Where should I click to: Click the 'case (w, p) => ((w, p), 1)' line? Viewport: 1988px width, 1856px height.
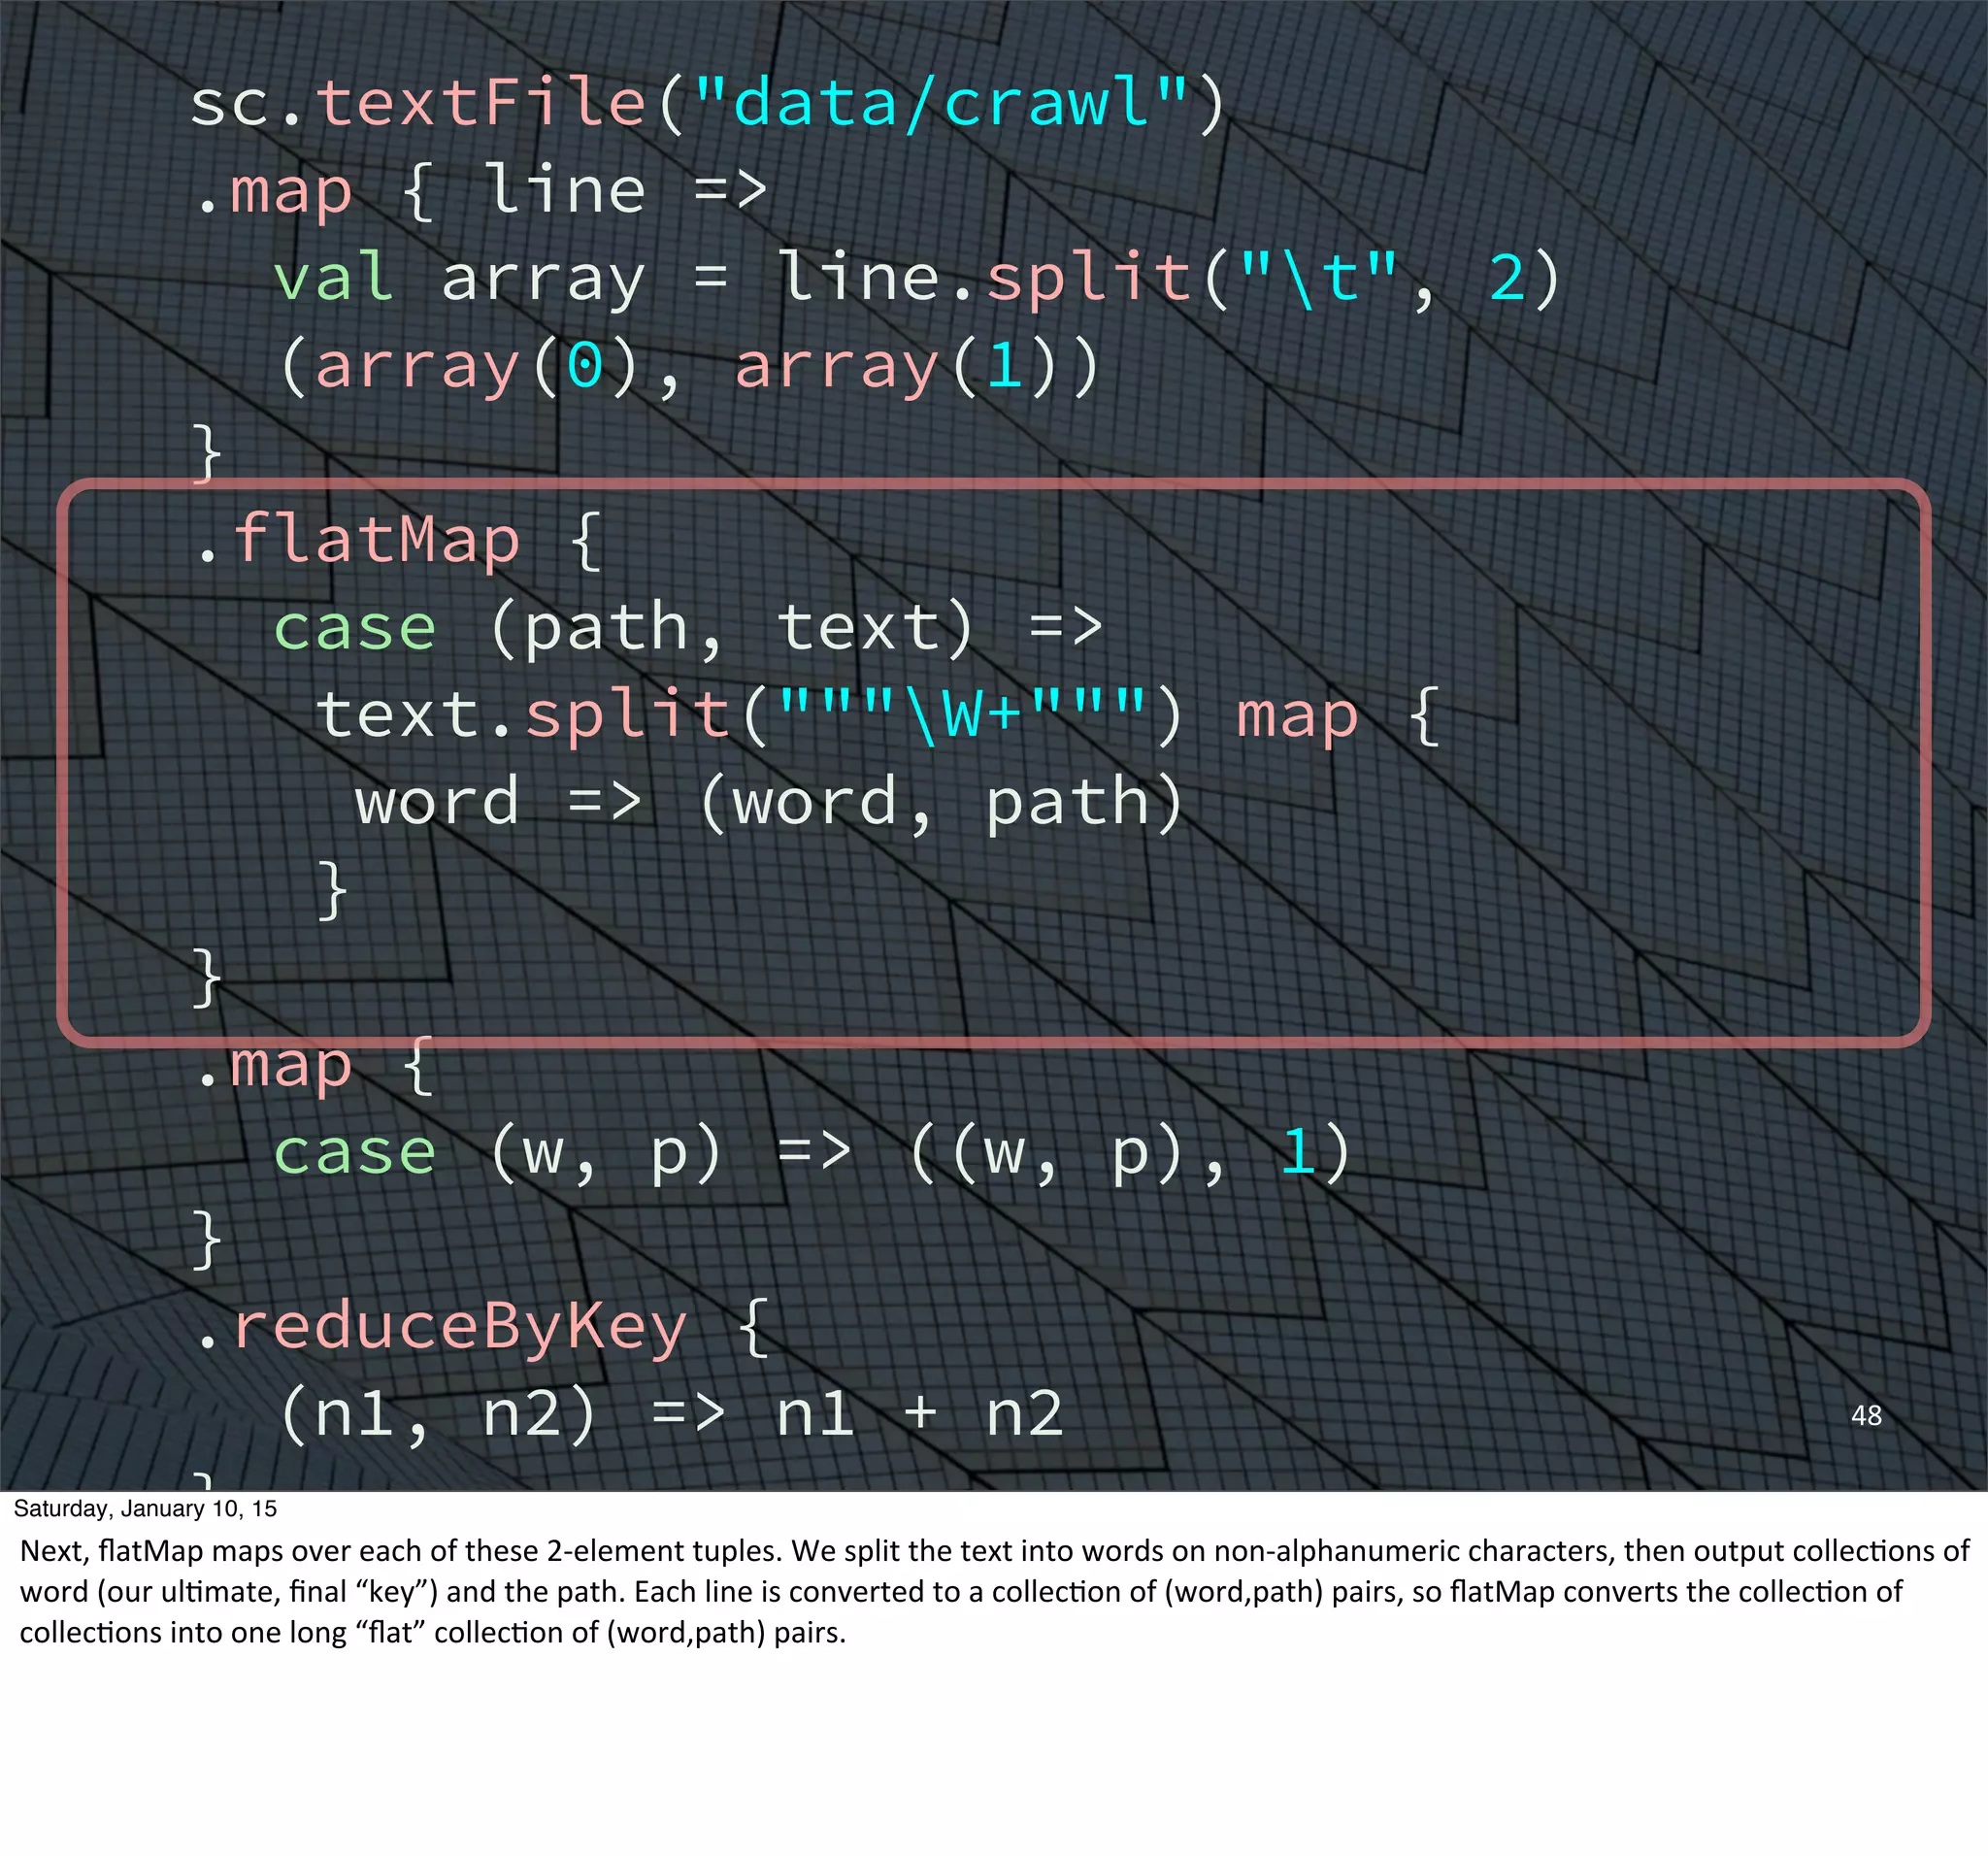pos(812,1152)
